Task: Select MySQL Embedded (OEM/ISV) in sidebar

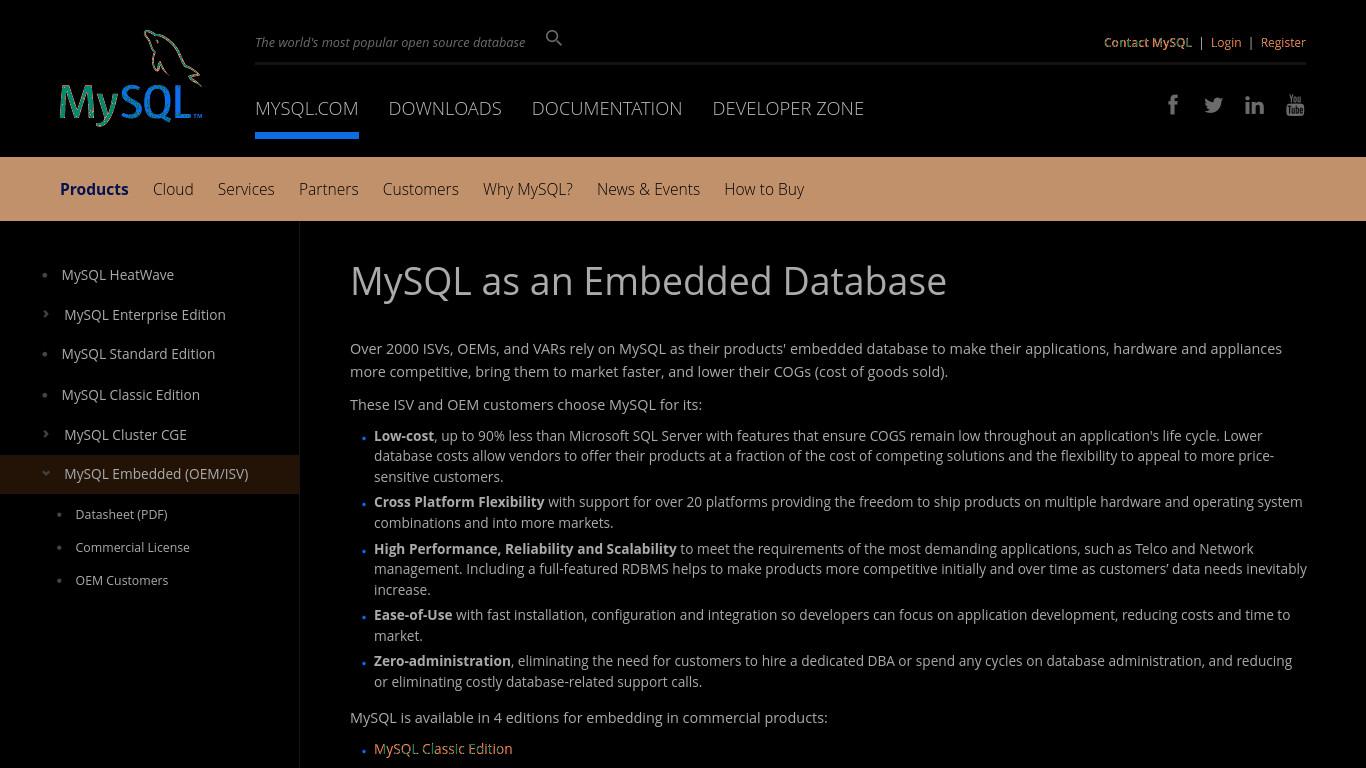Action: tap(156, 474)
